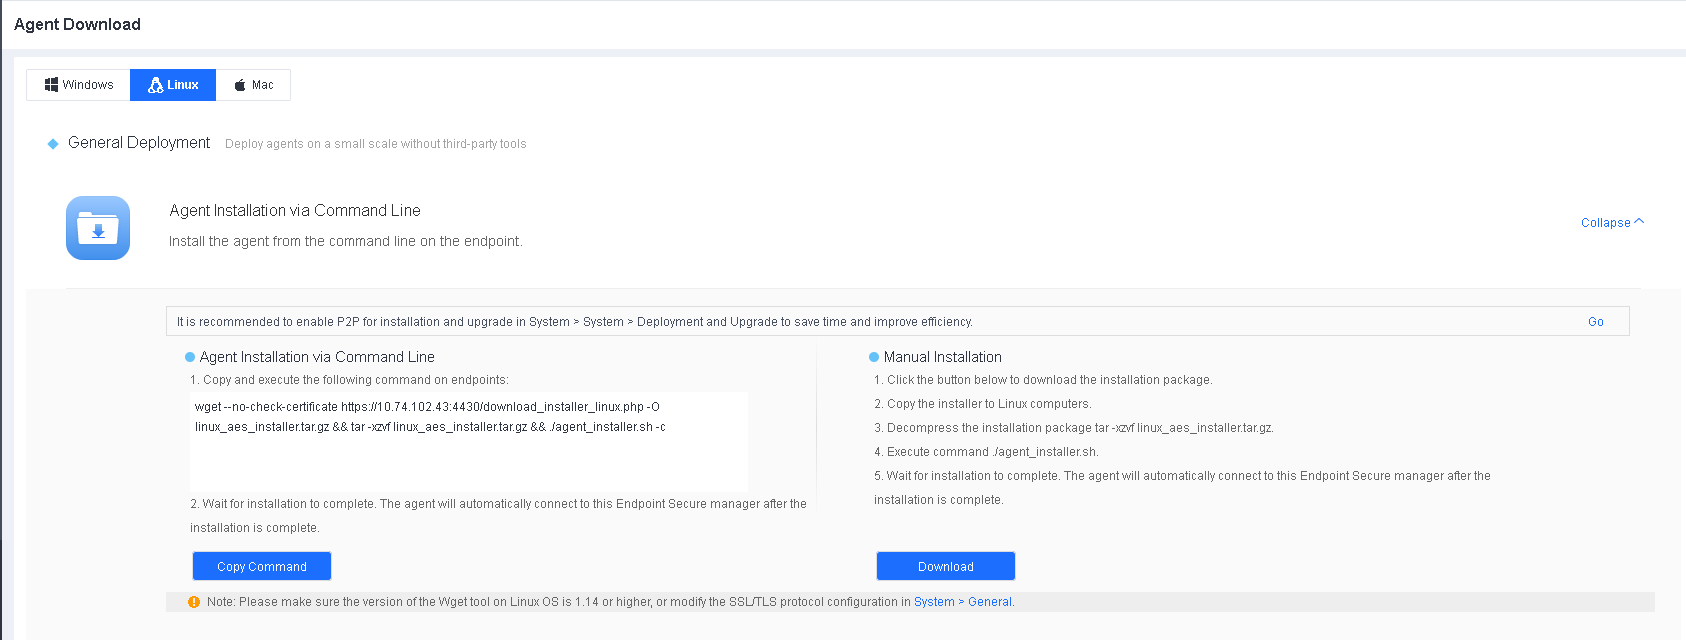Select the Mac tab
Image resolution: width=1686 pixels, height=640 pixels.
pyautogui.click(x=253, y=85)
